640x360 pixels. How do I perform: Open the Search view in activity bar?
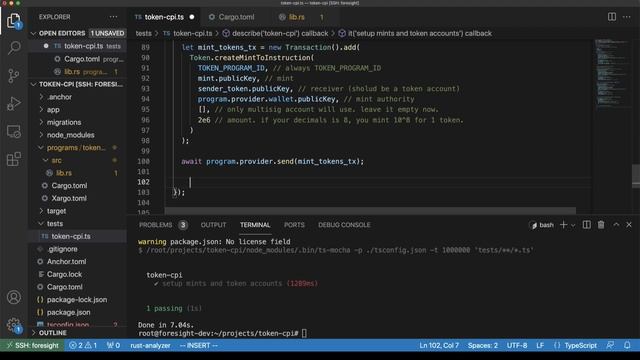13,48
